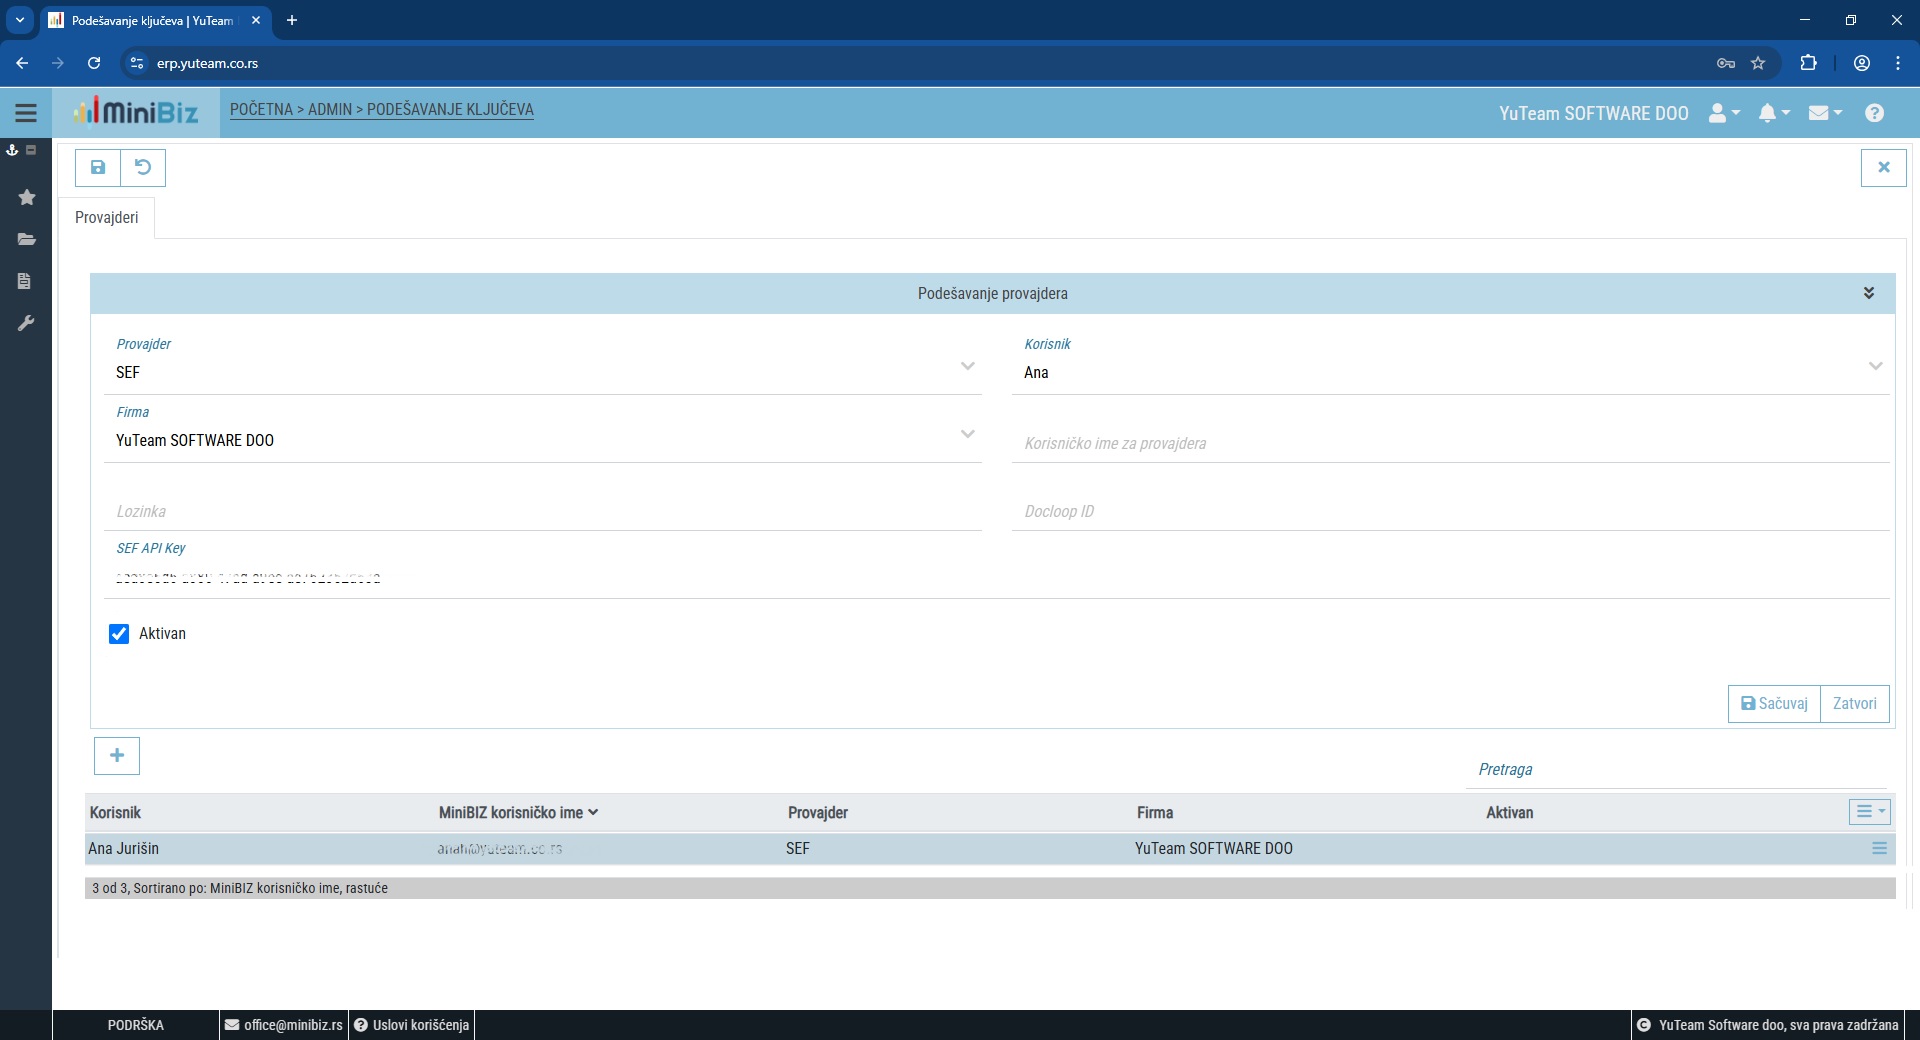Select the Ana Jurišin row cell
Image resolution: width=1920 pixels, height=1040 pixels.
(123, 848)
